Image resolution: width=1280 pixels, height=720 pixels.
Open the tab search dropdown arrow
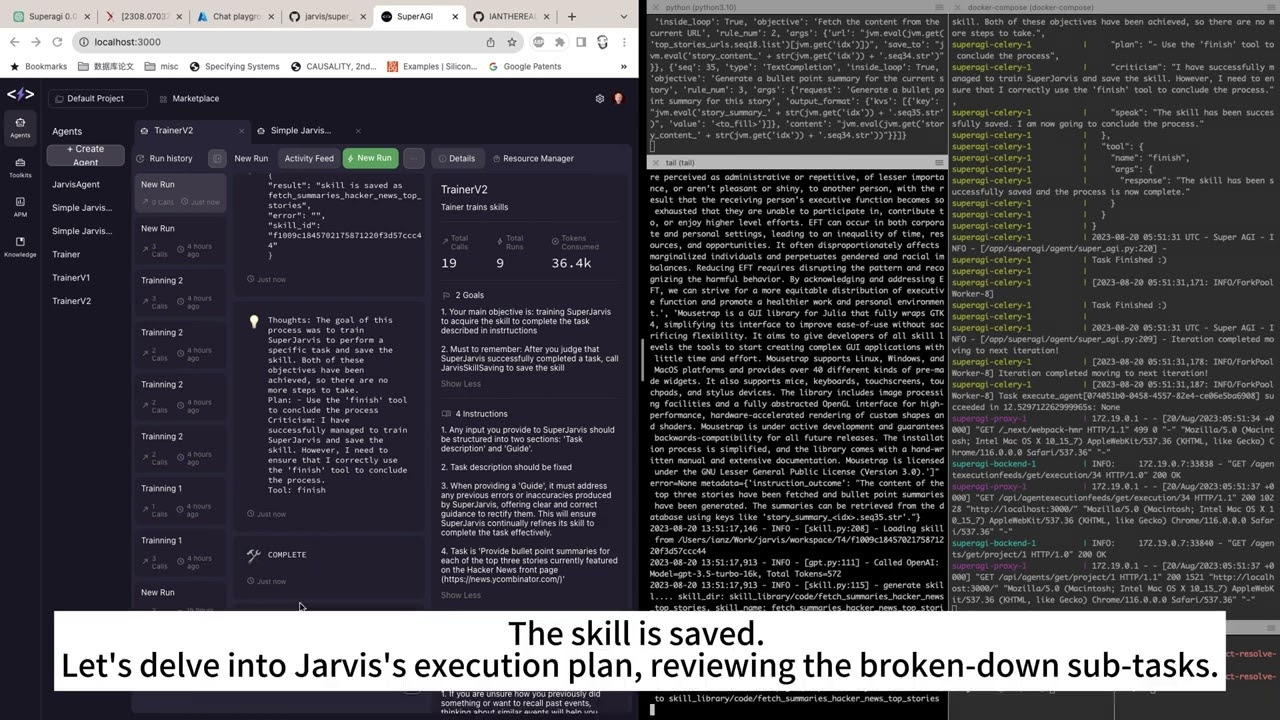(623, 17)
